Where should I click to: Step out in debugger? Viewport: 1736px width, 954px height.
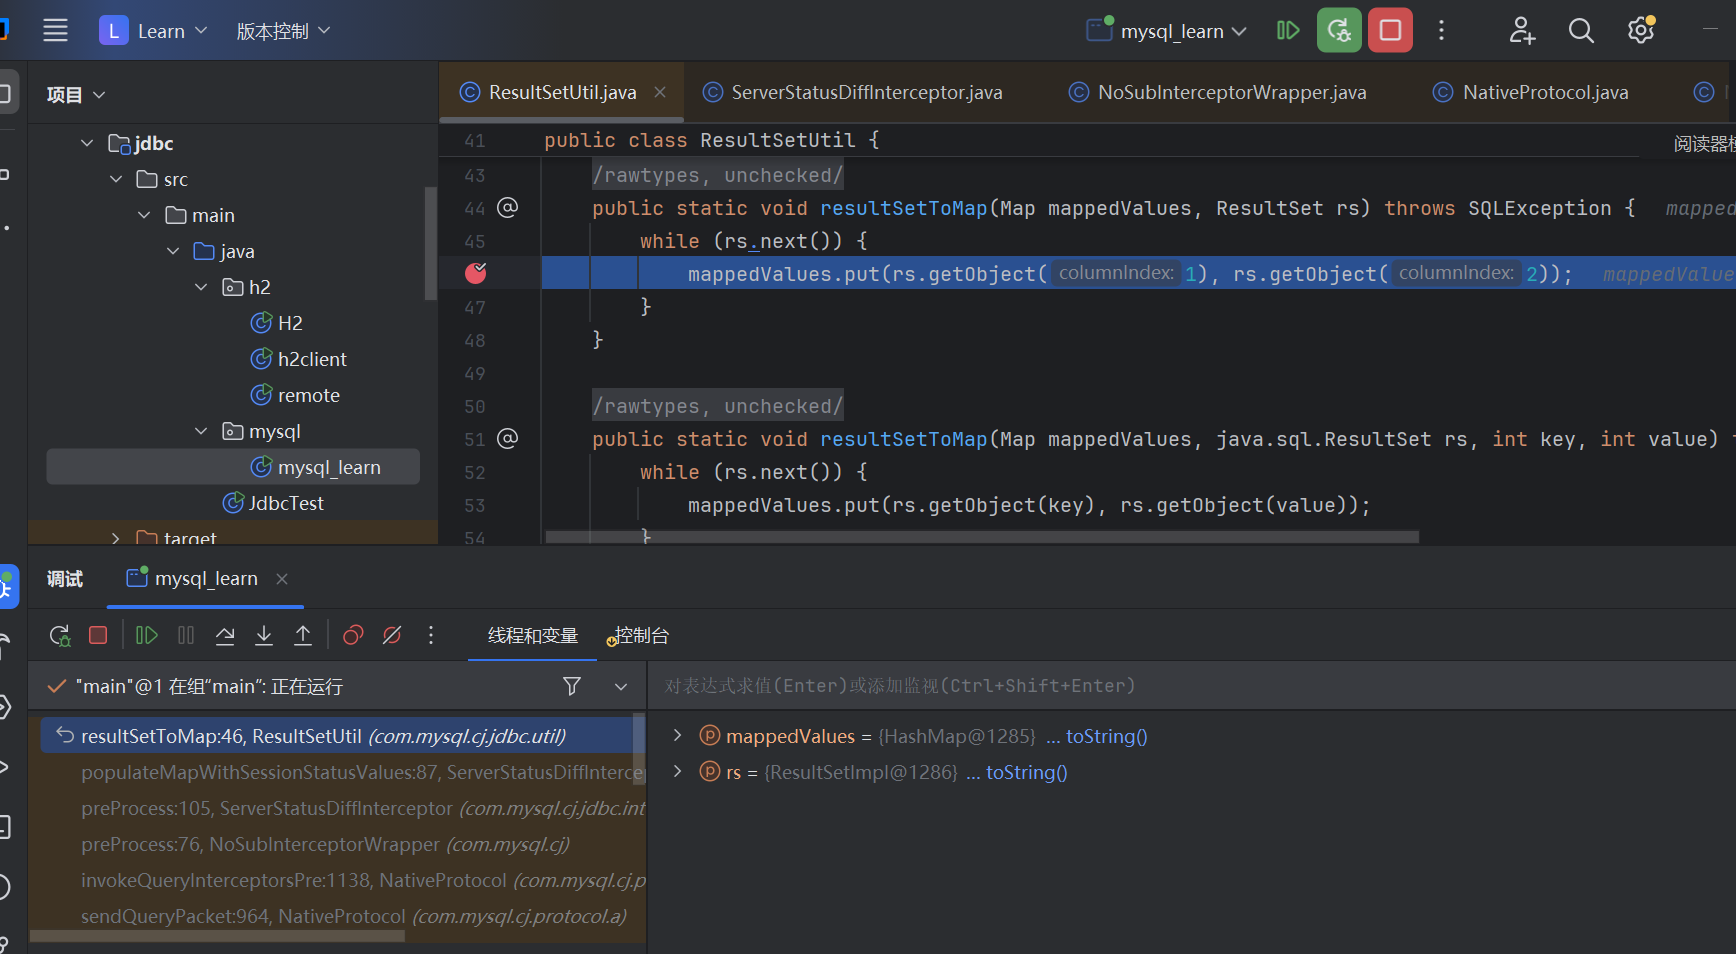click(x=303, y=635)
